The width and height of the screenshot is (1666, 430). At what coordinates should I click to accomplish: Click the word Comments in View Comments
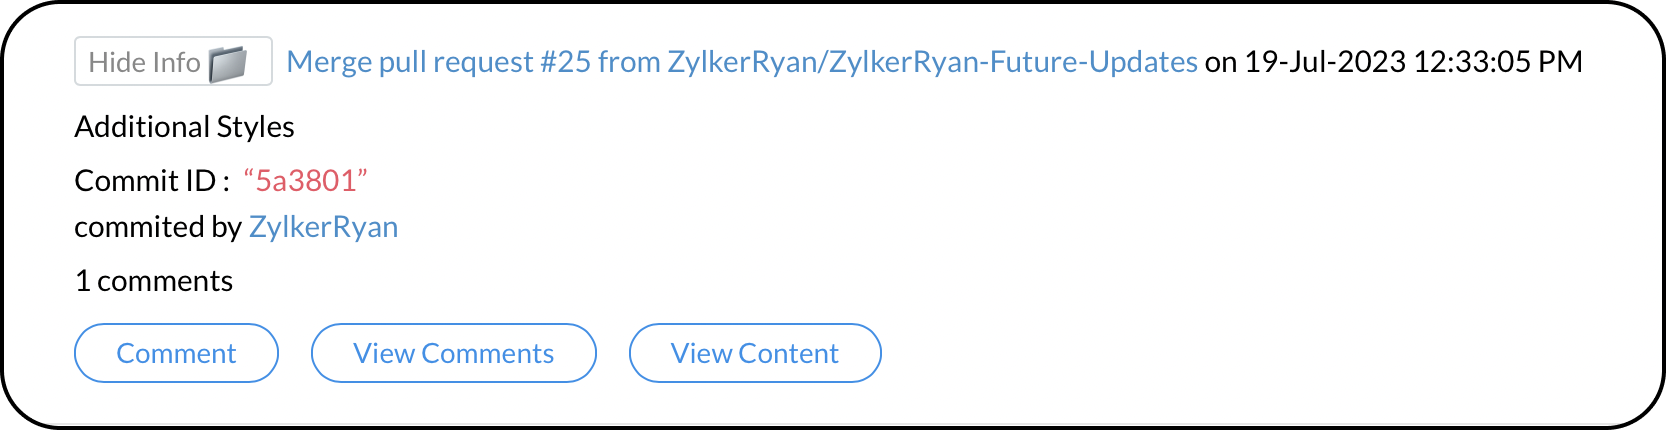[487, 353]
